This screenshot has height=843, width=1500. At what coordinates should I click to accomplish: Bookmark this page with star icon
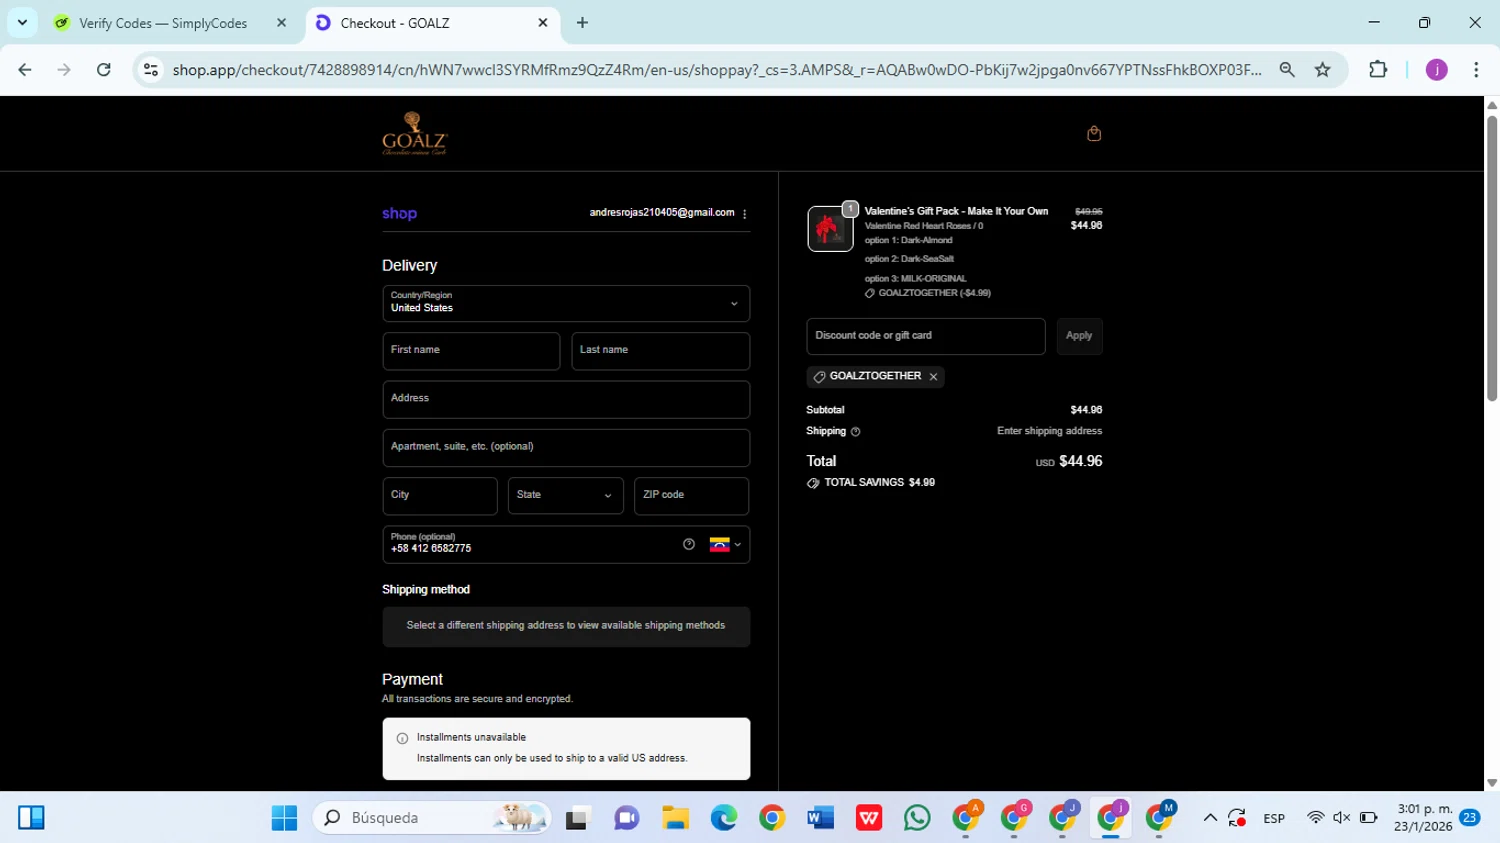tap(1323, 70)
